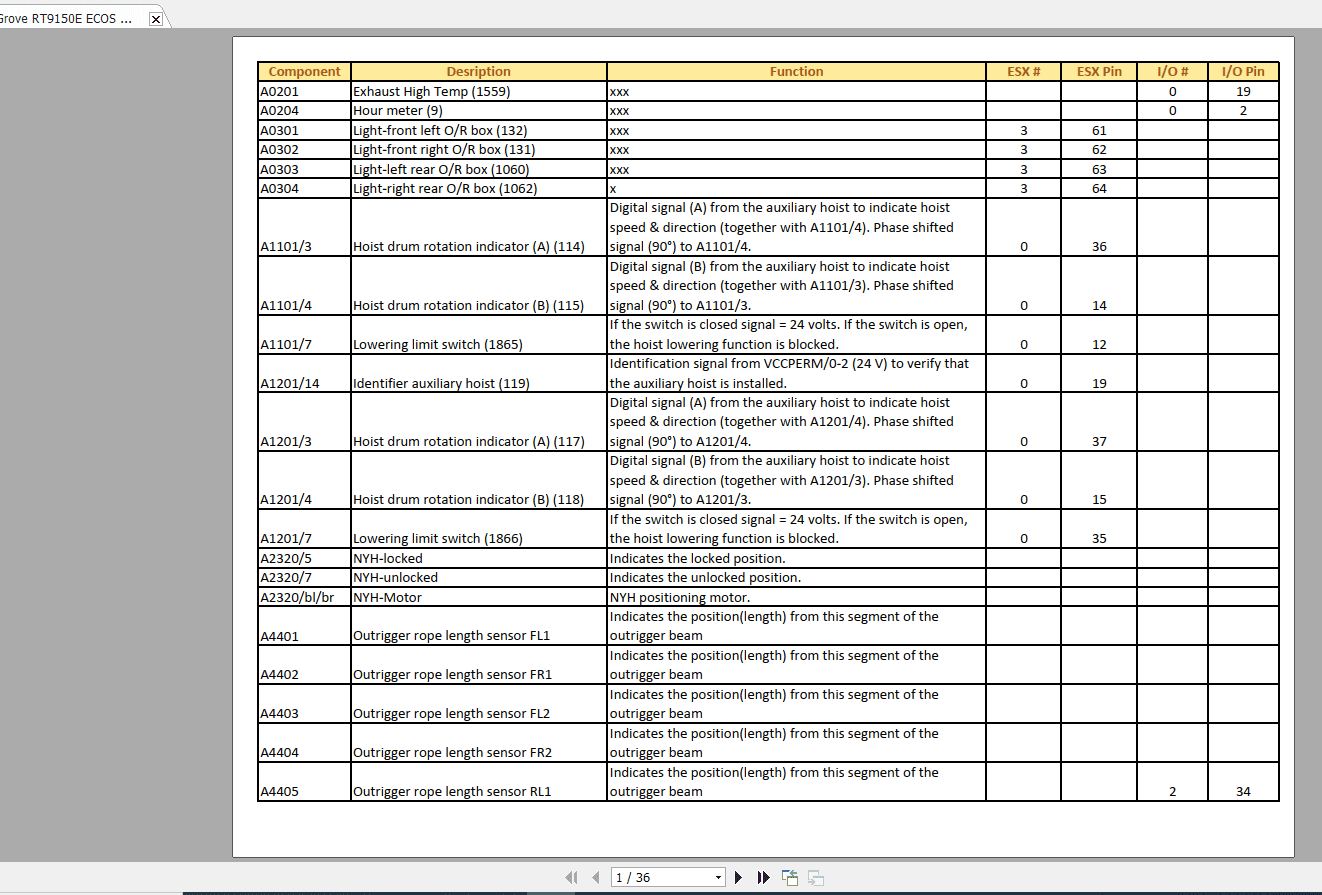Click the I/O # column header

[x=1172, y=72]
